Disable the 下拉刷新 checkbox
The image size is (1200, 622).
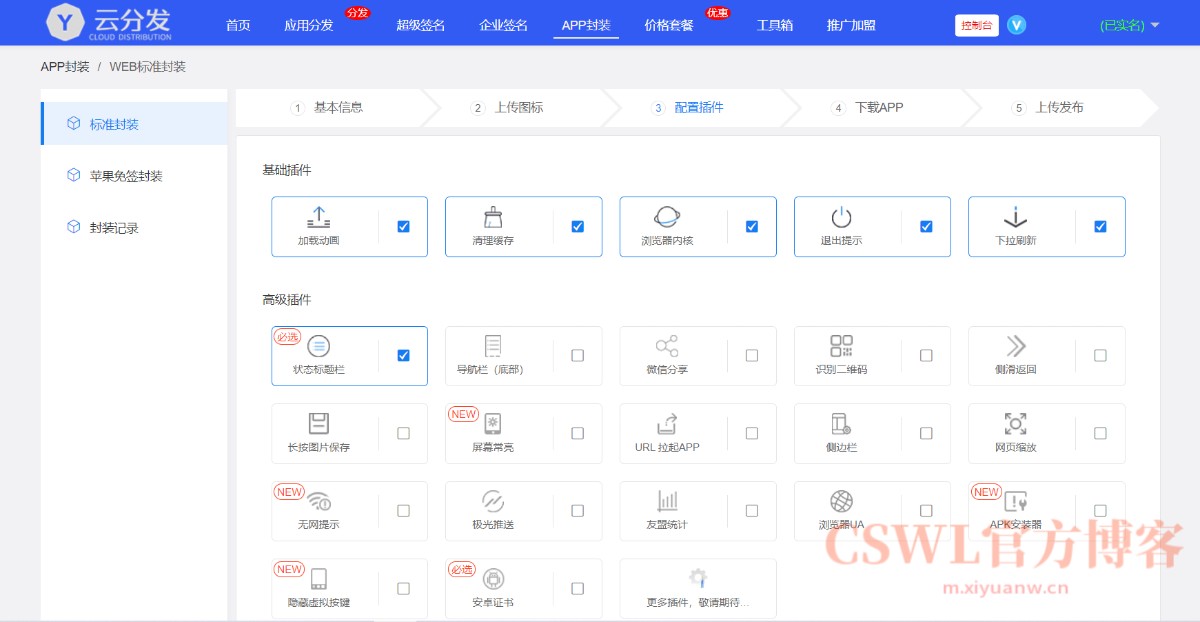coord(1100,227)
